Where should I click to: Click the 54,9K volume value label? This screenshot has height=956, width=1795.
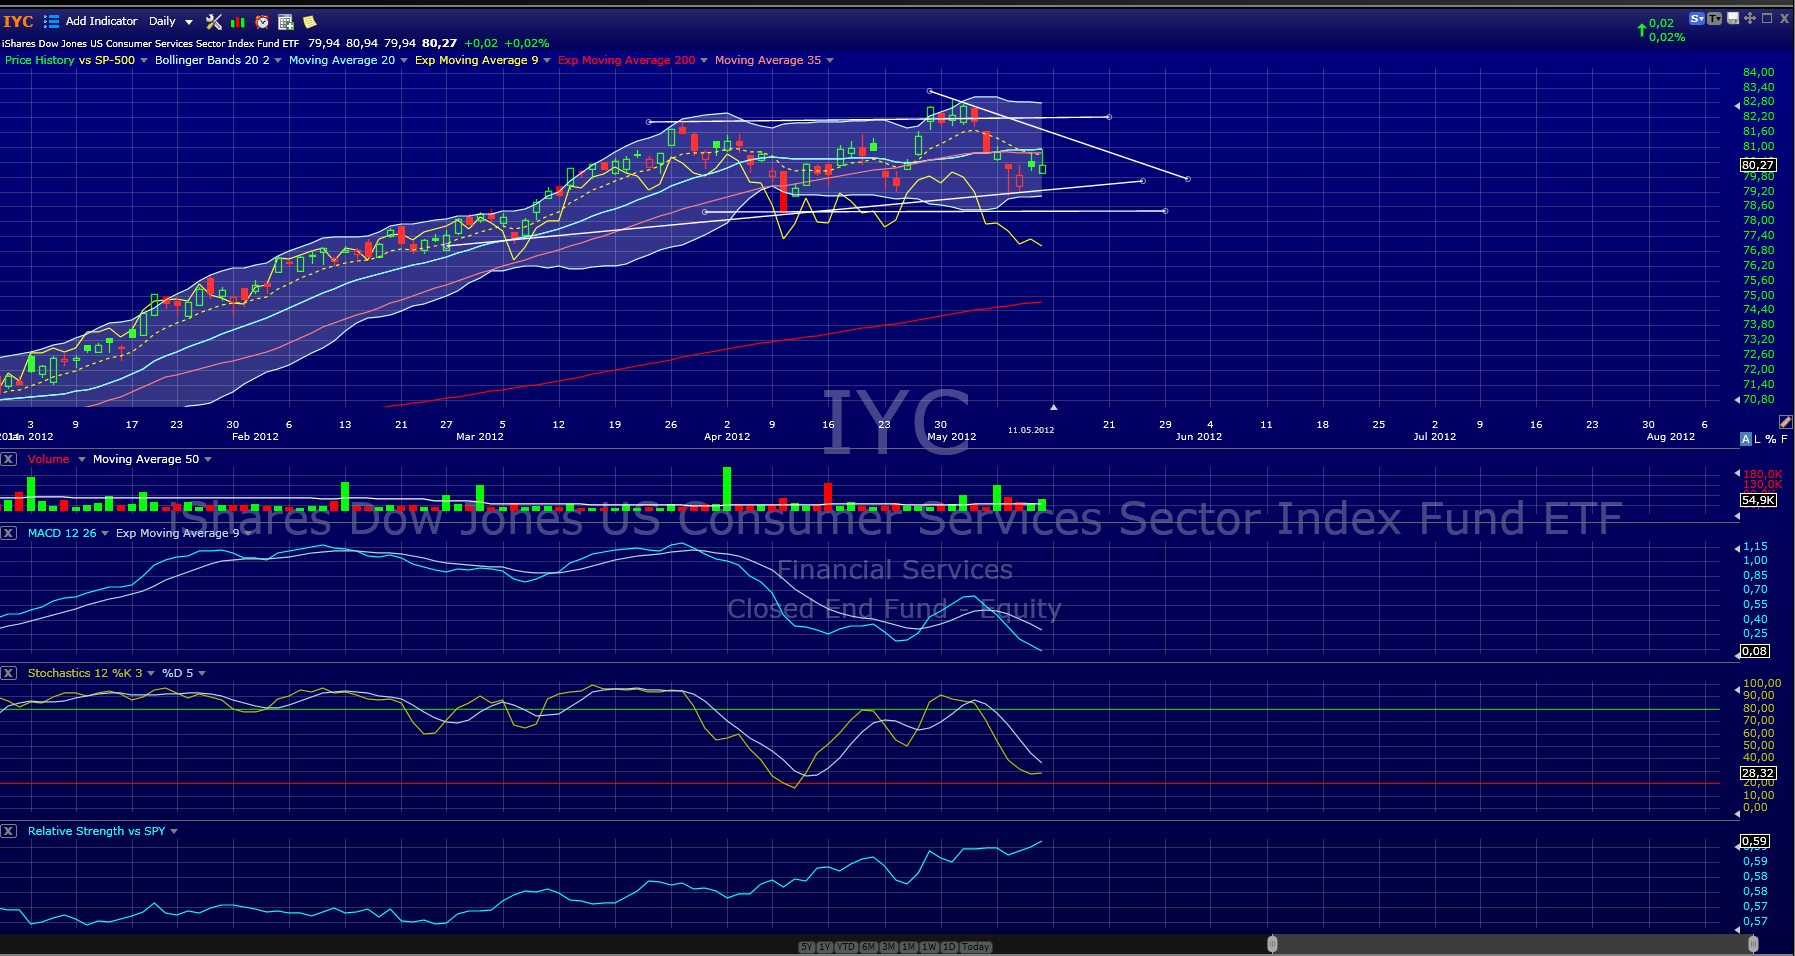click(1758, 500)
